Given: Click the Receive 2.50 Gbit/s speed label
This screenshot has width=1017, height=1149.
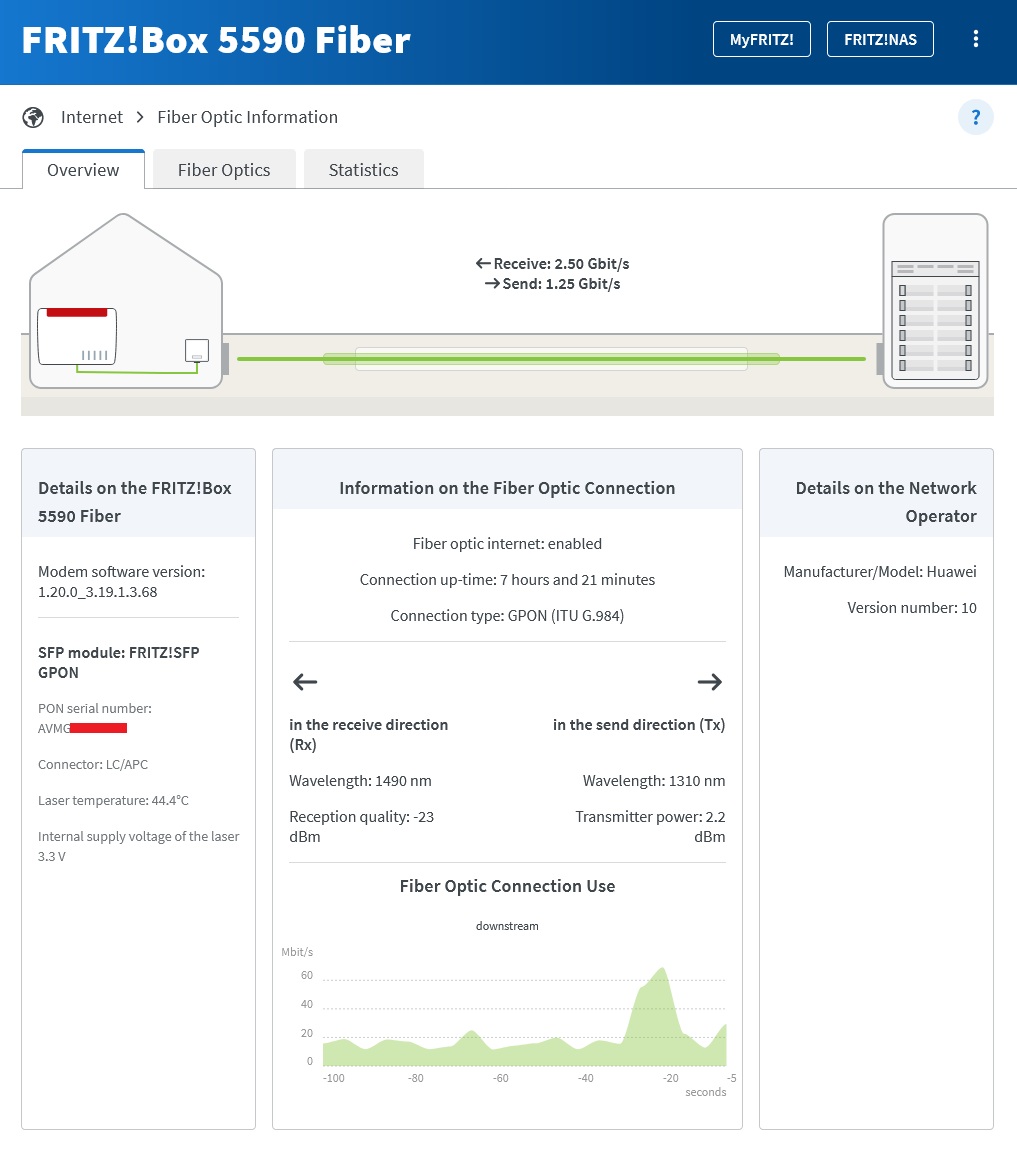Looking at the screenshot, I should click(x=552, y=264).
